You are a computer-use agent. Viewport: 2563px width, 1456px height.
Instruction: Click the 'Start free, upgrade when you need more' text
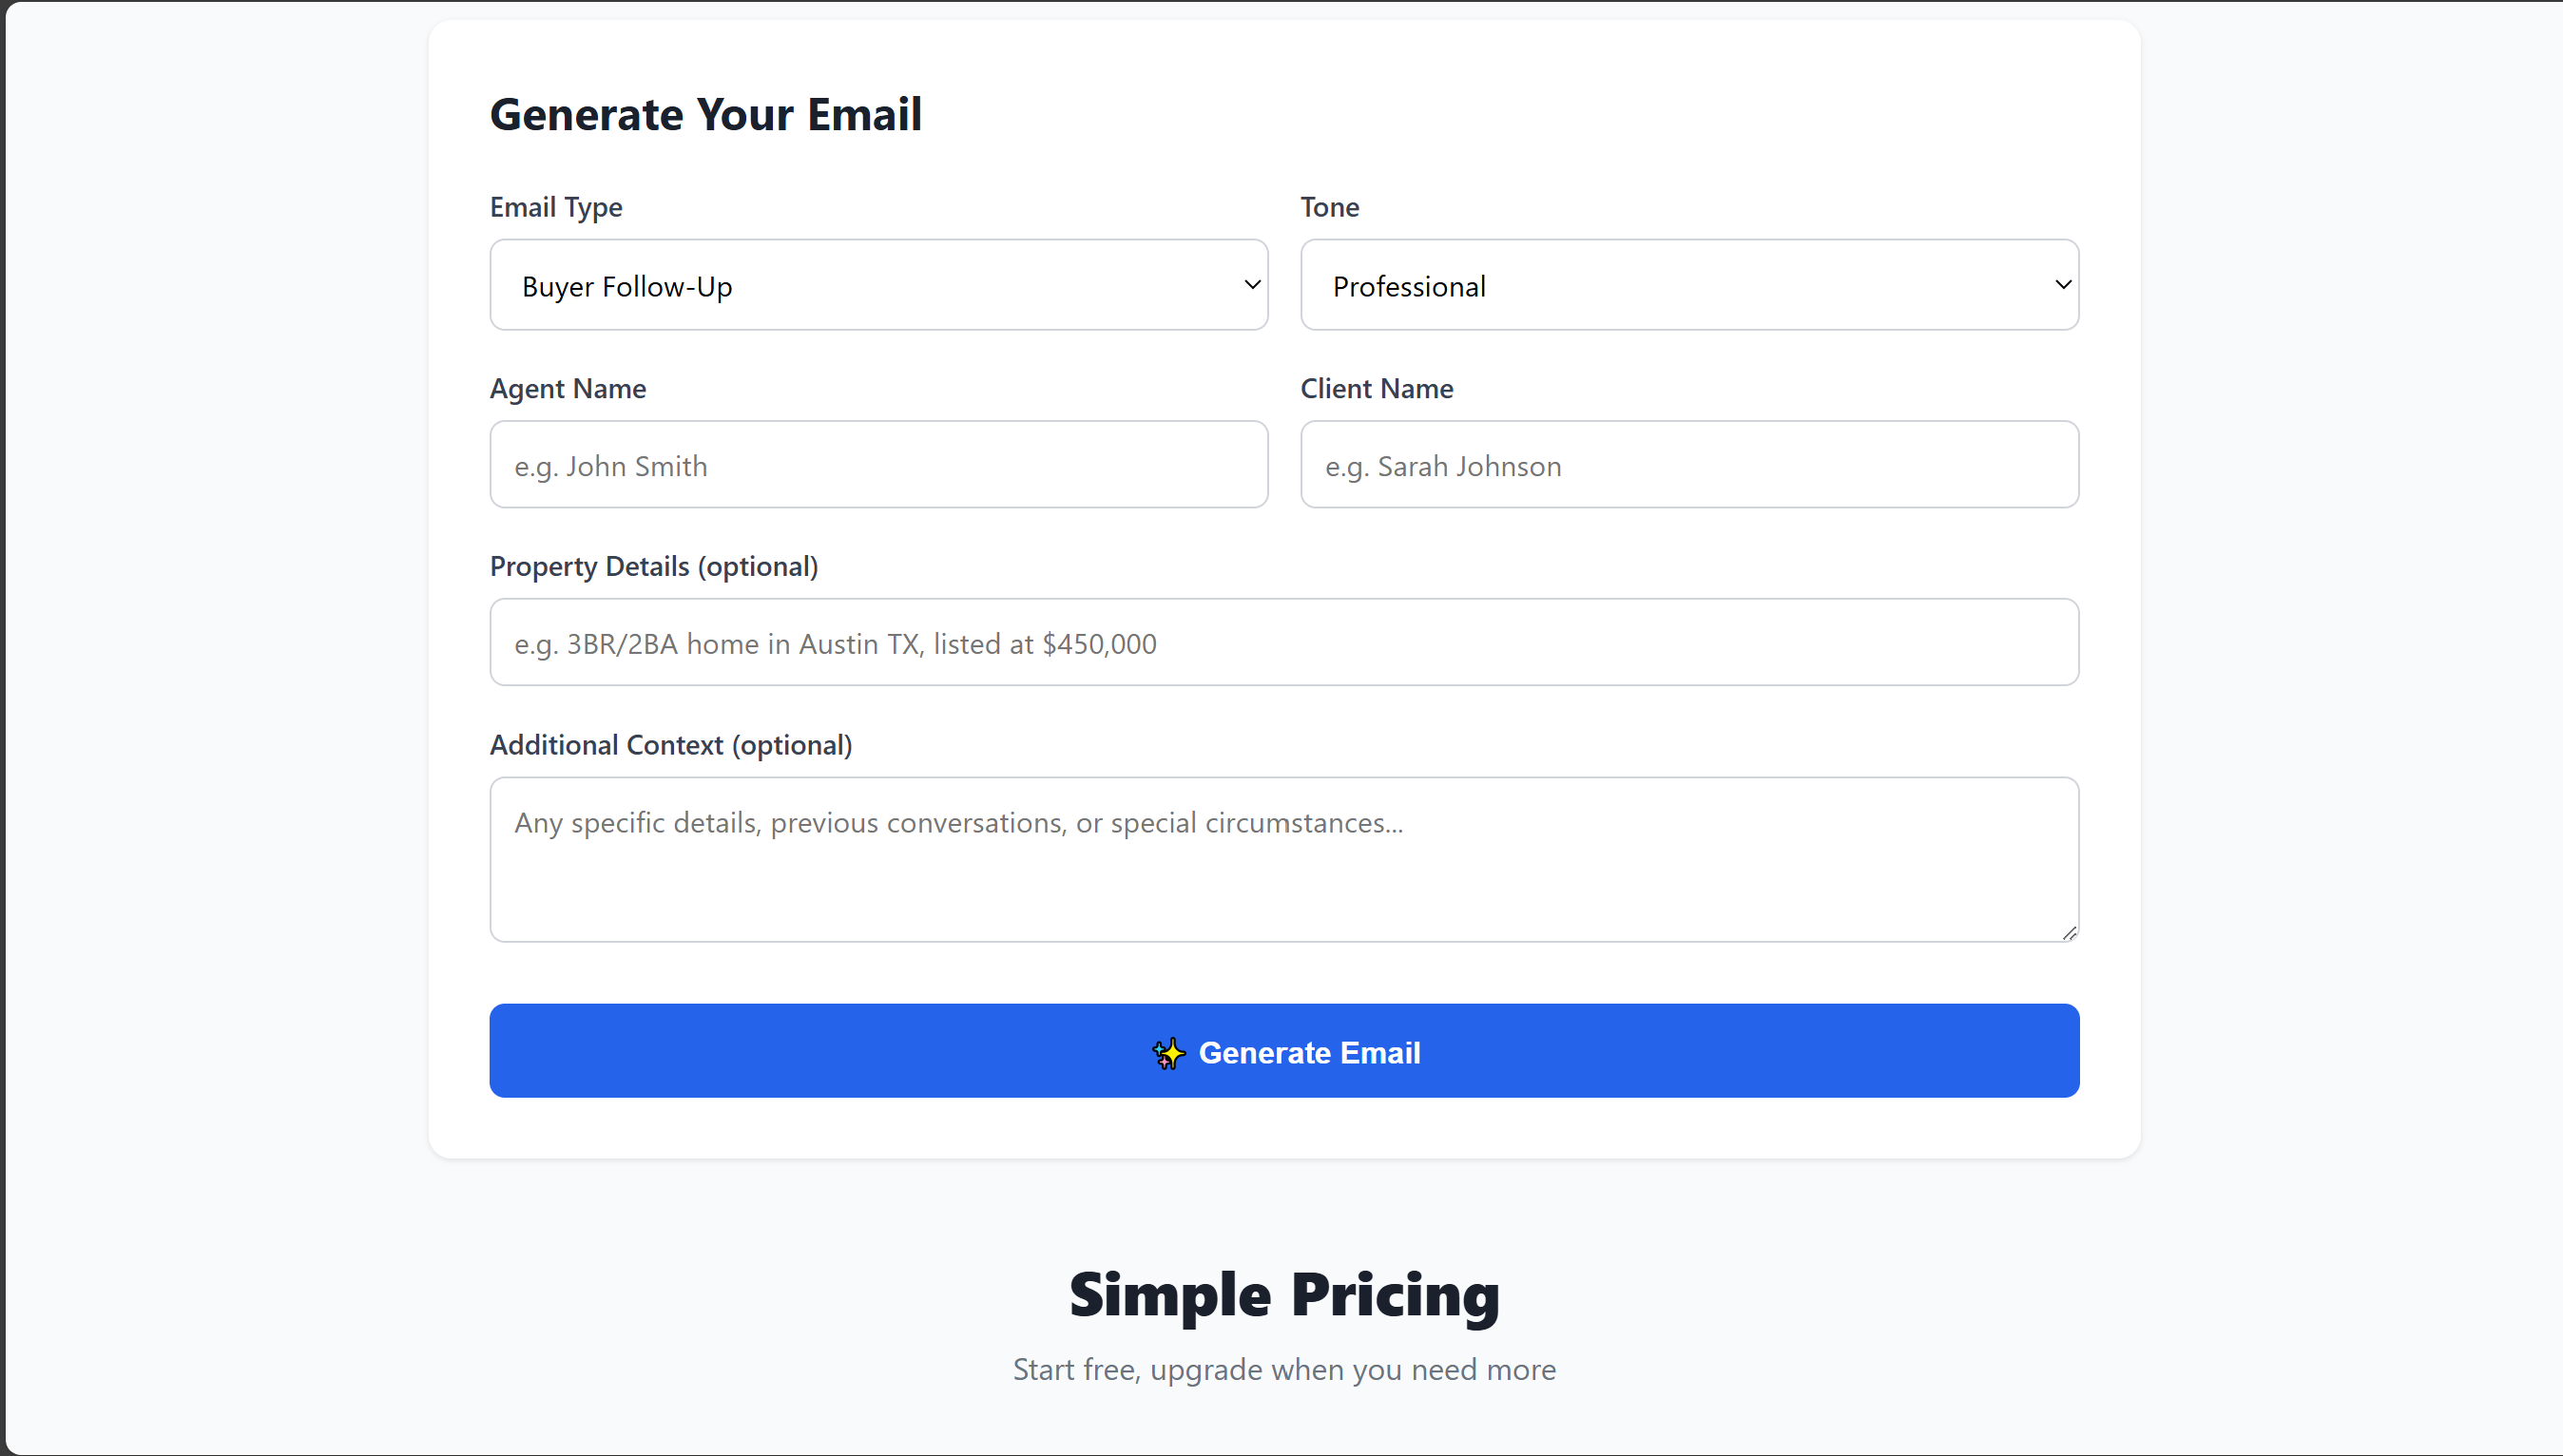[x=1284, y=1369]
